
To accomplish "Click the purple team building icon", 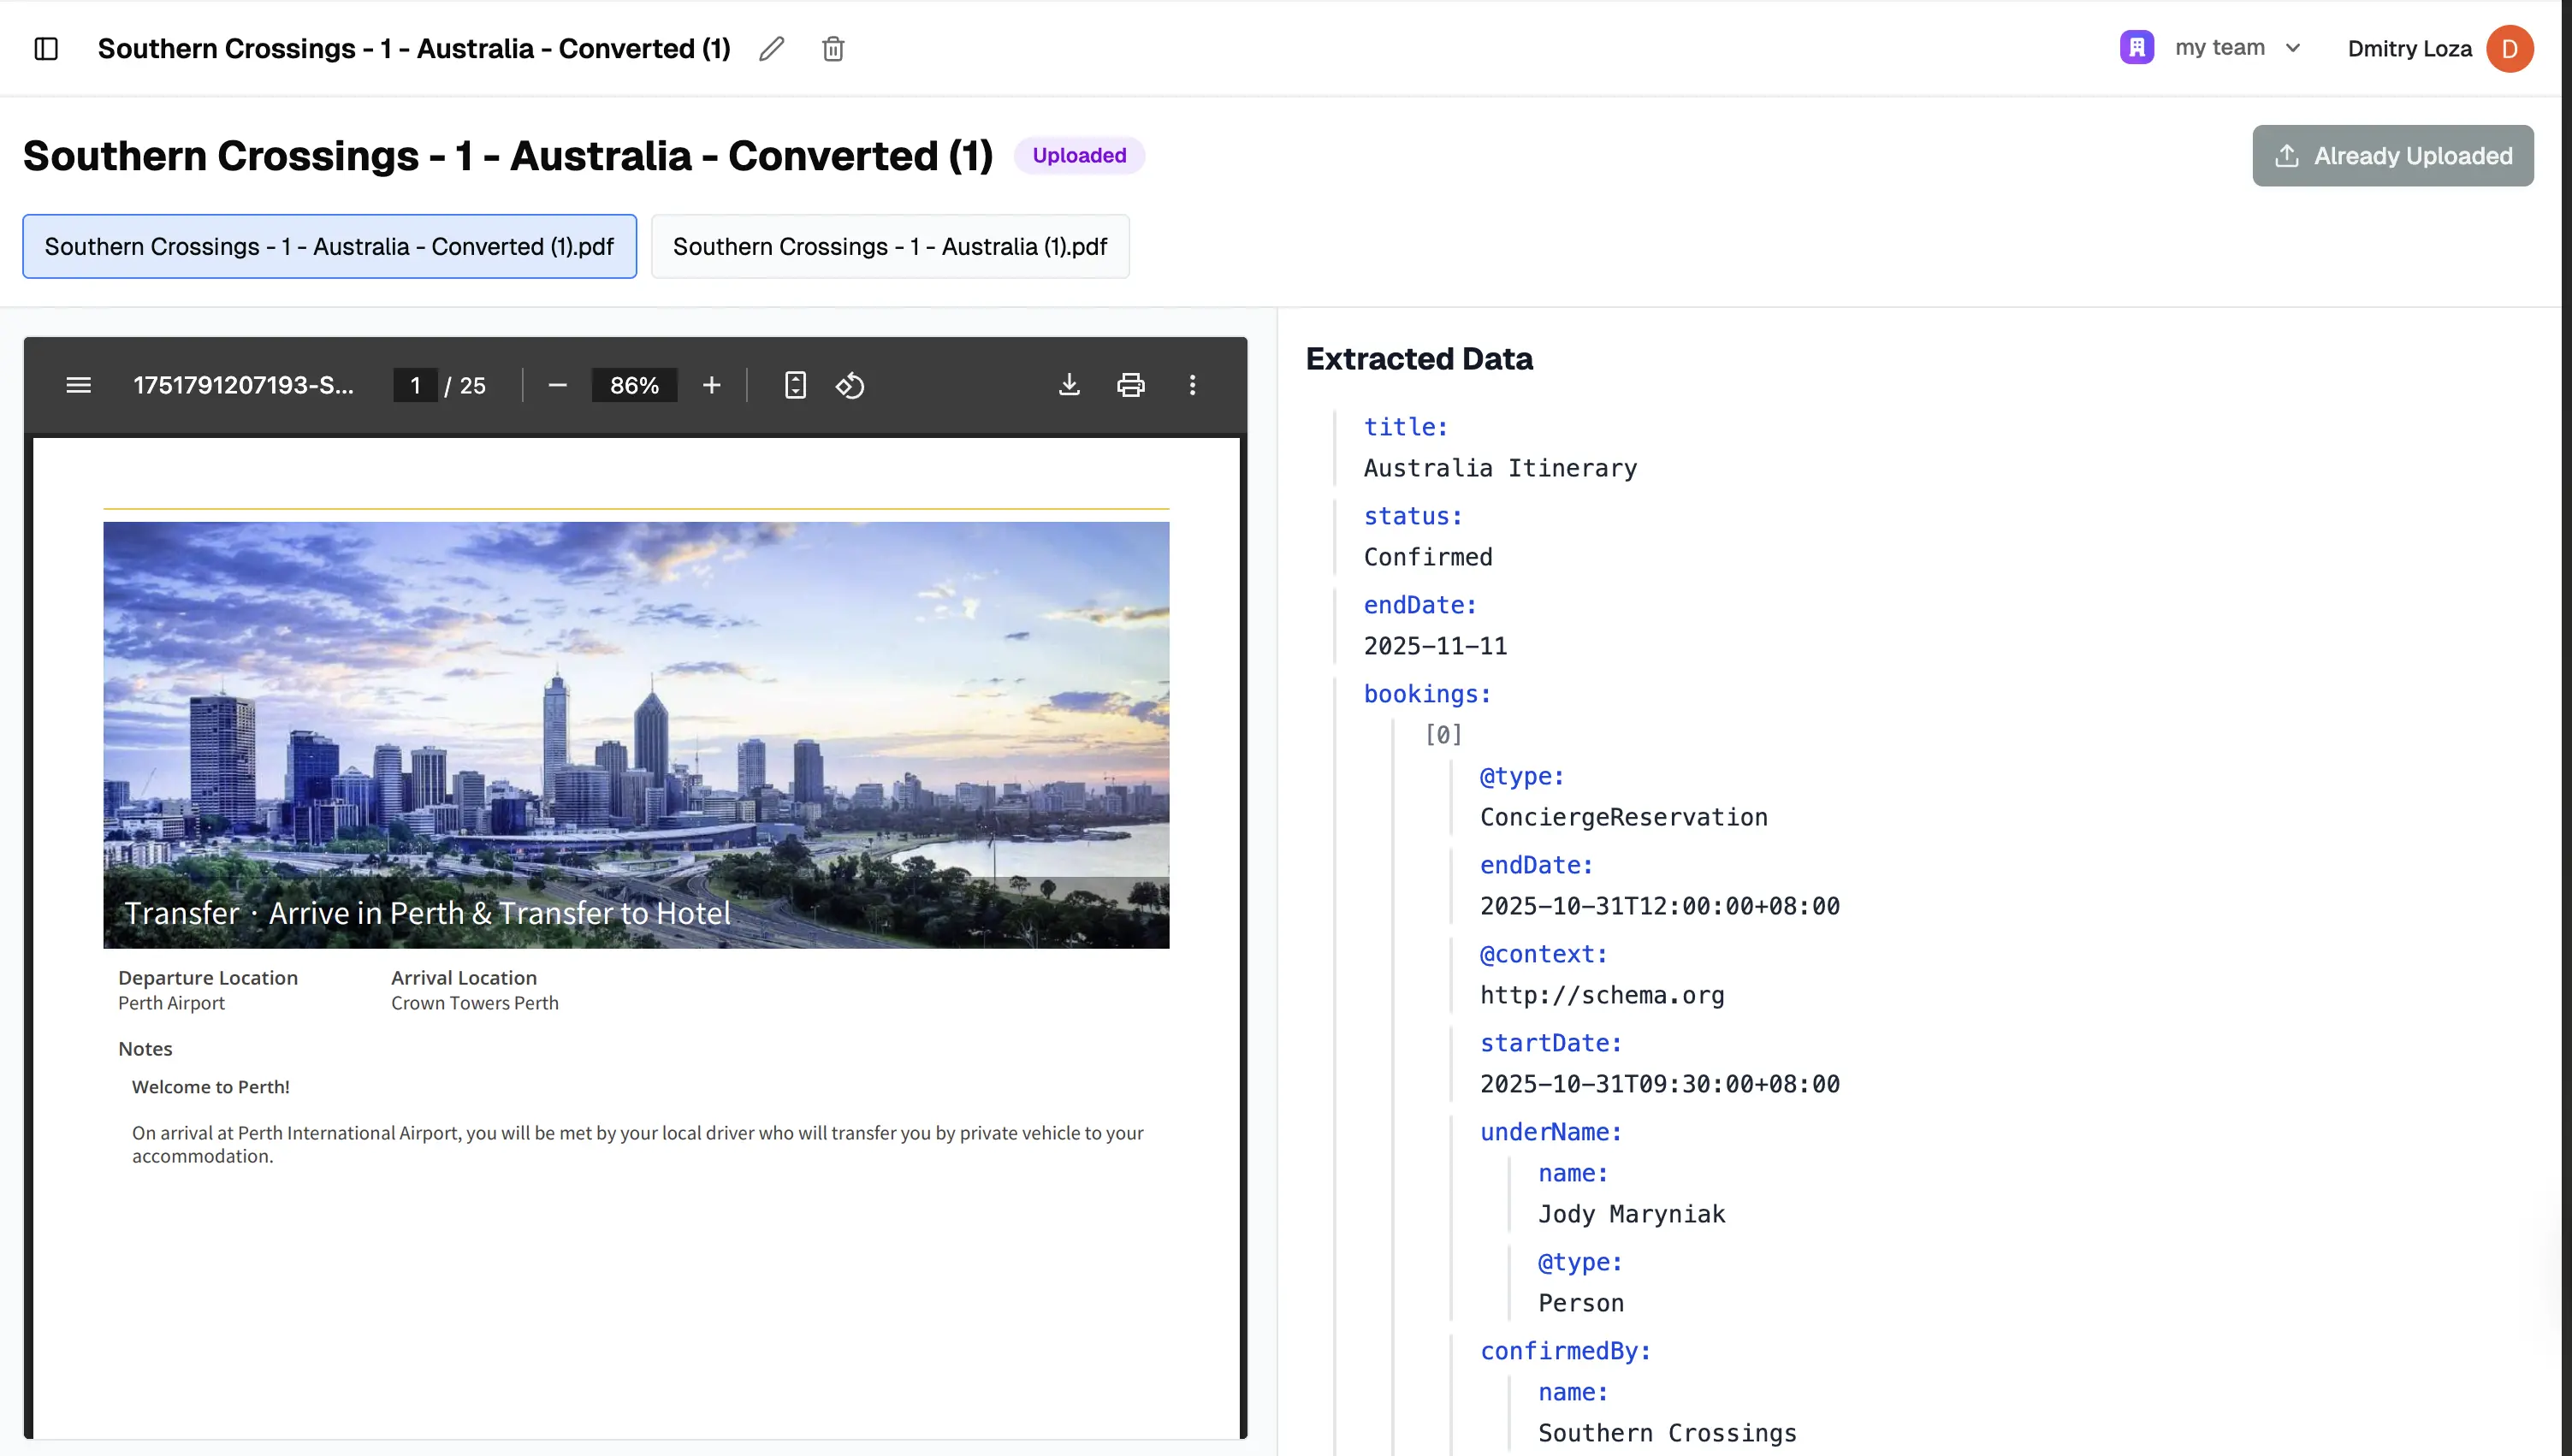I will point(2136,47).
